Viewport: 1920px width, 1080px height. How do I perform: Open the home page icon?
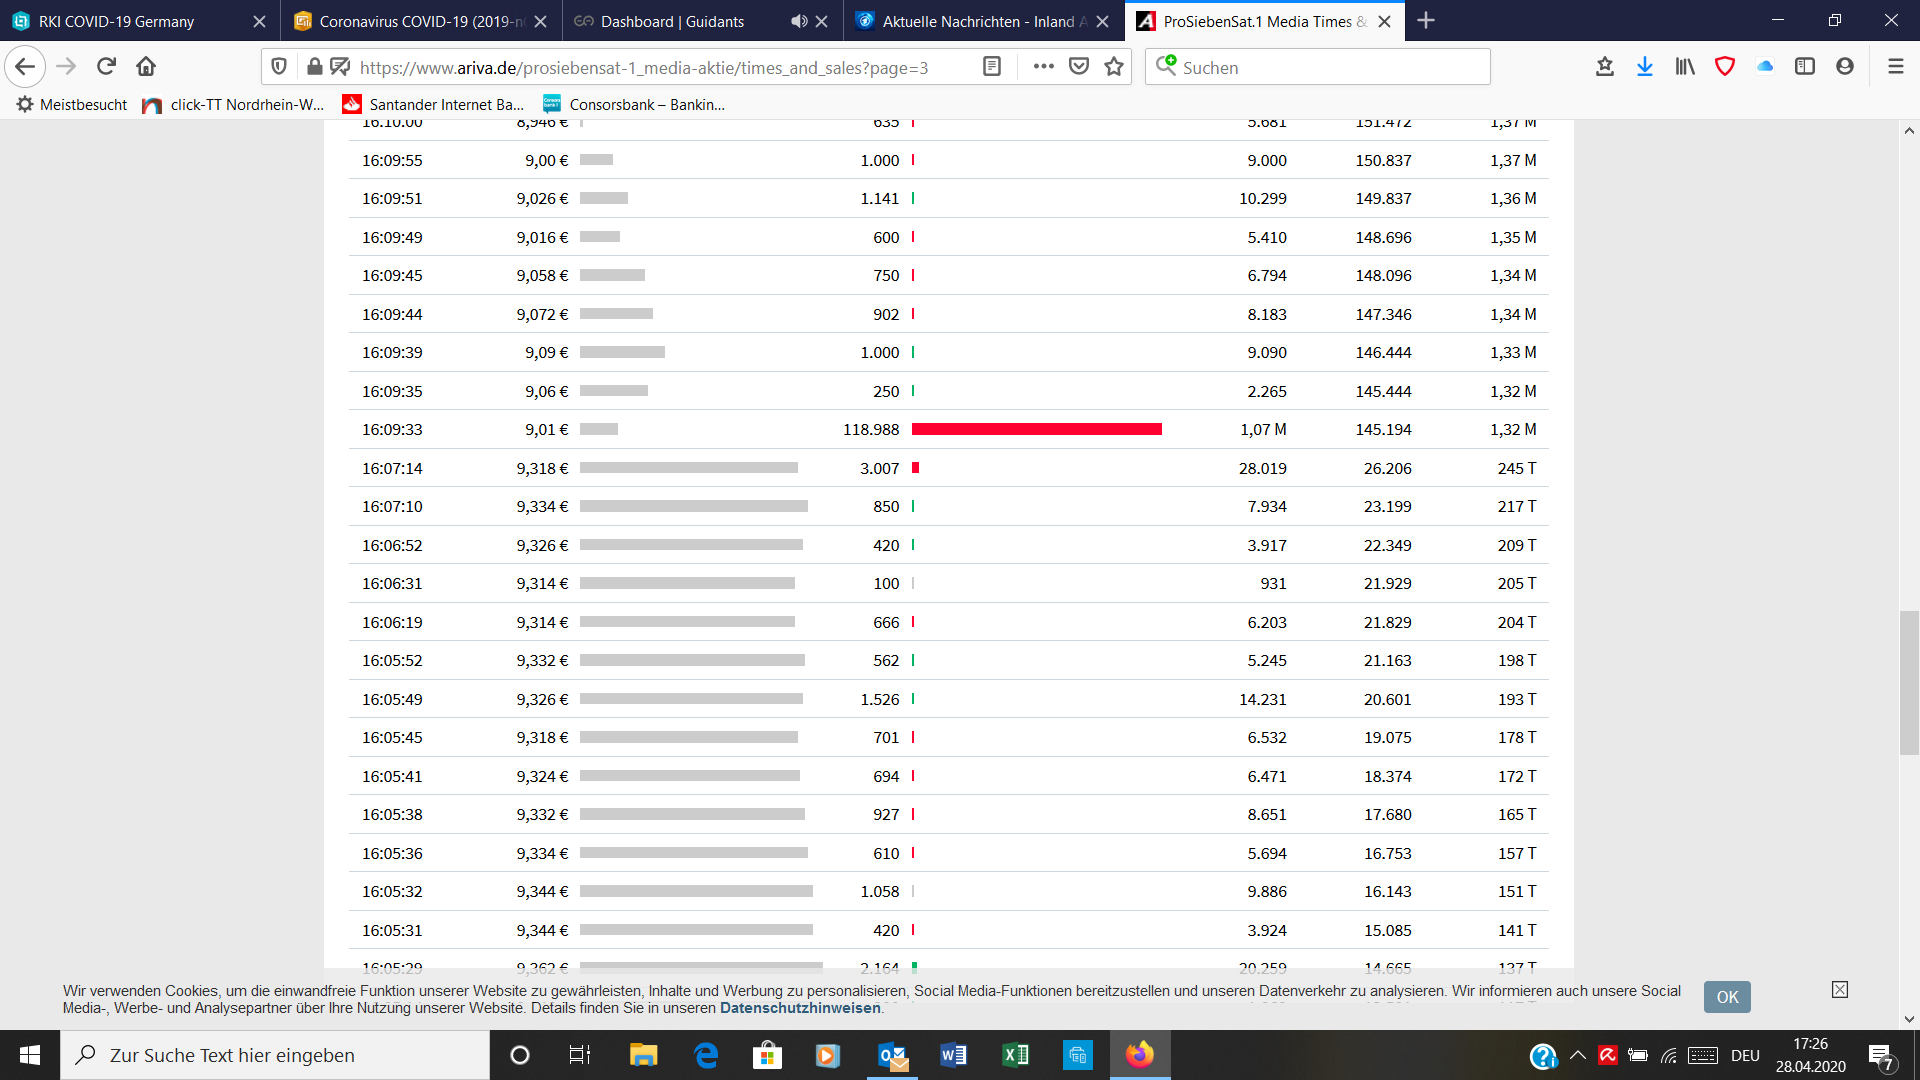[x=146, y=67]
